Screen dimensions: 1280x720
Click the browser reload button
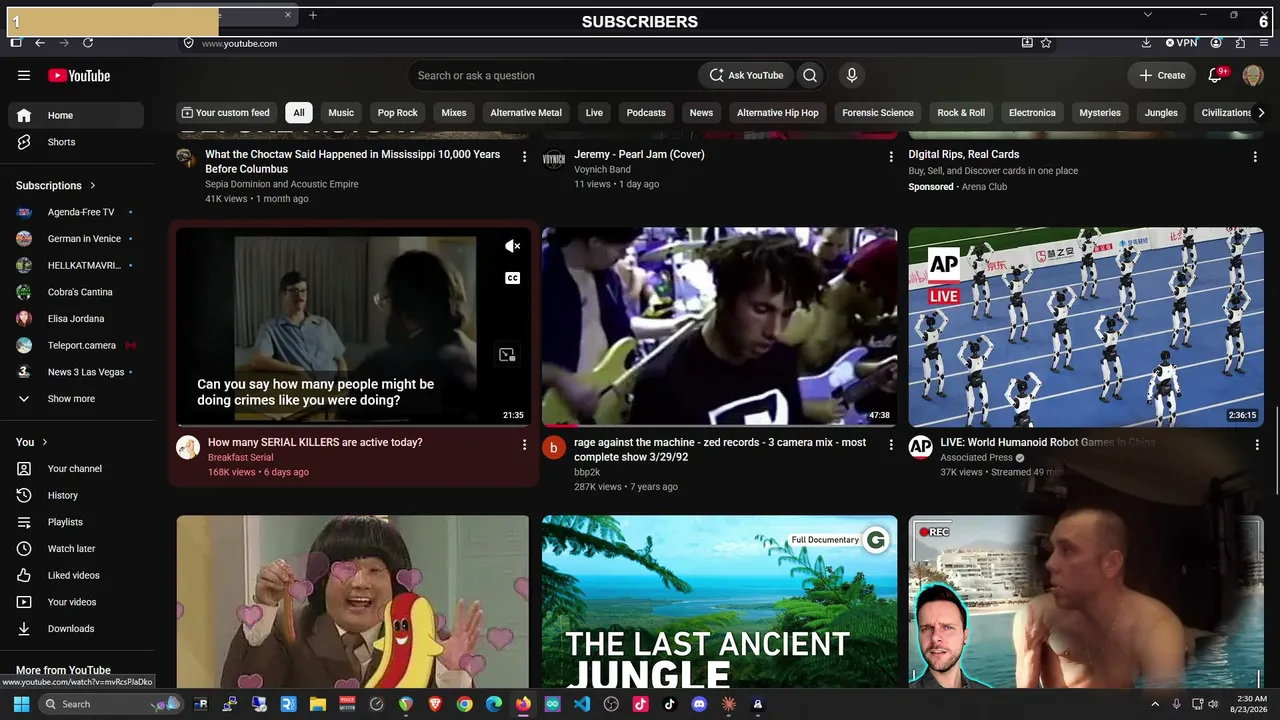coord(88,43)
